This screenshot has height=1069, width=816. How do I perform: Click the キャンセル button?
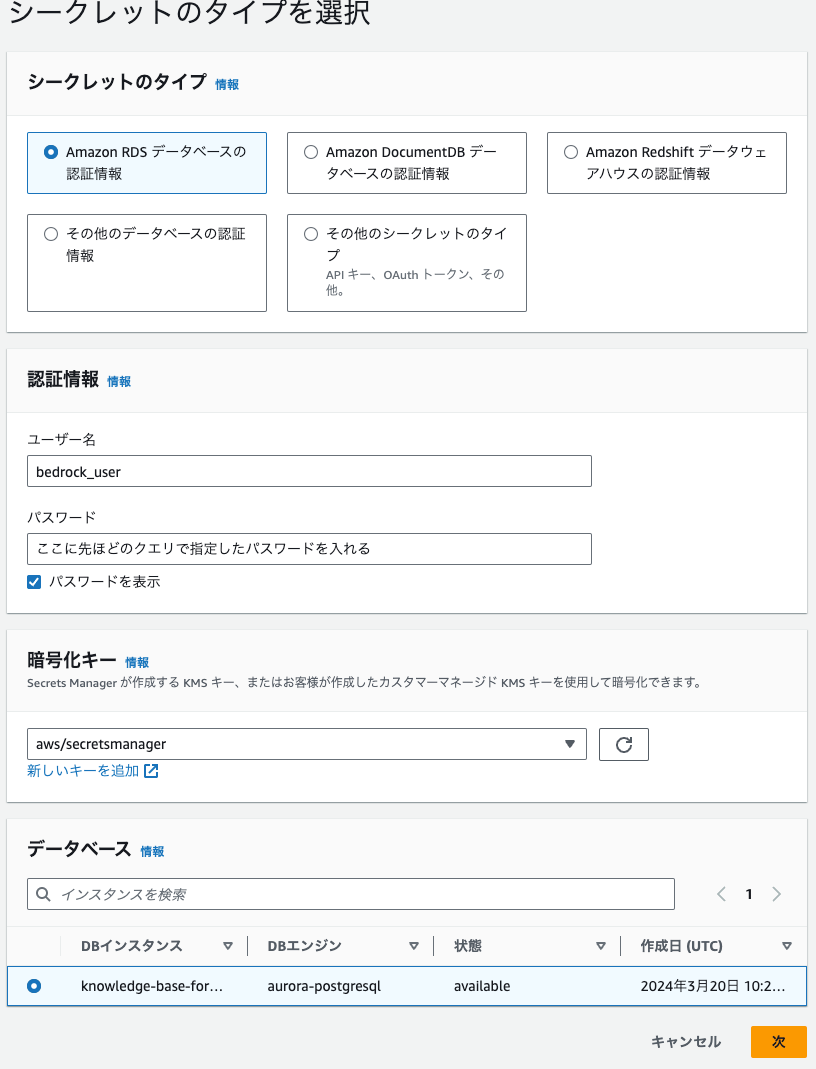pos(686,1041)
